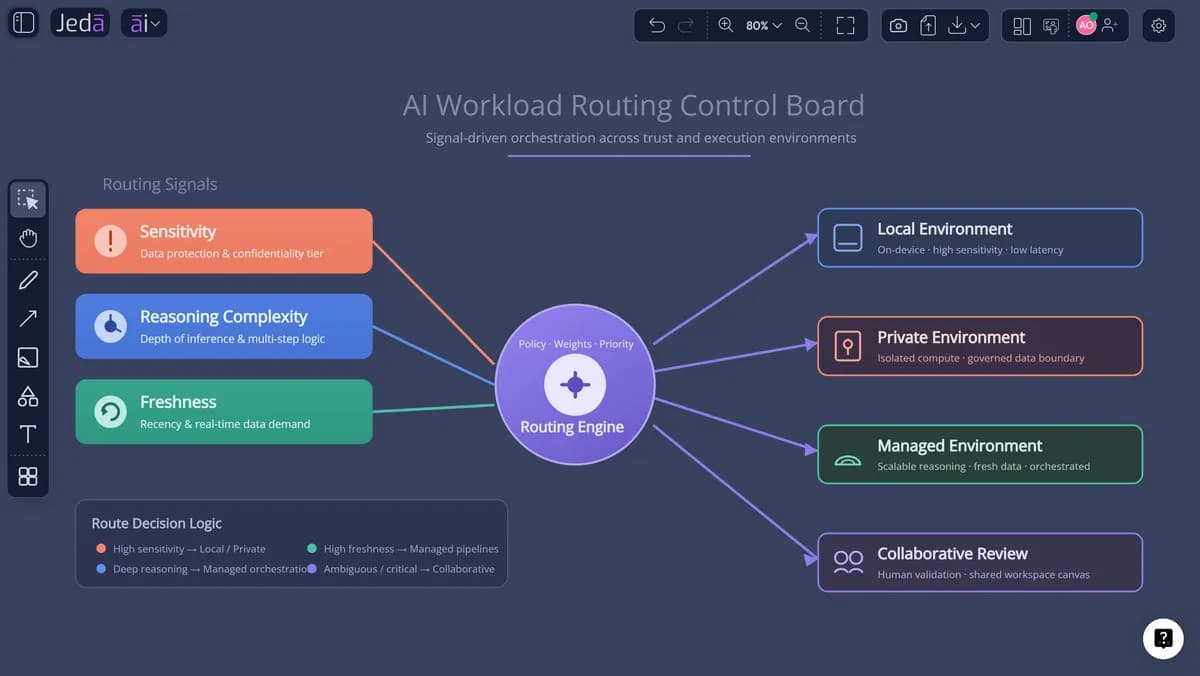Select the Reasoning Complexity card
This screenshot has height=676, width=1200.
pyautogui.click(x=224, y=326)
